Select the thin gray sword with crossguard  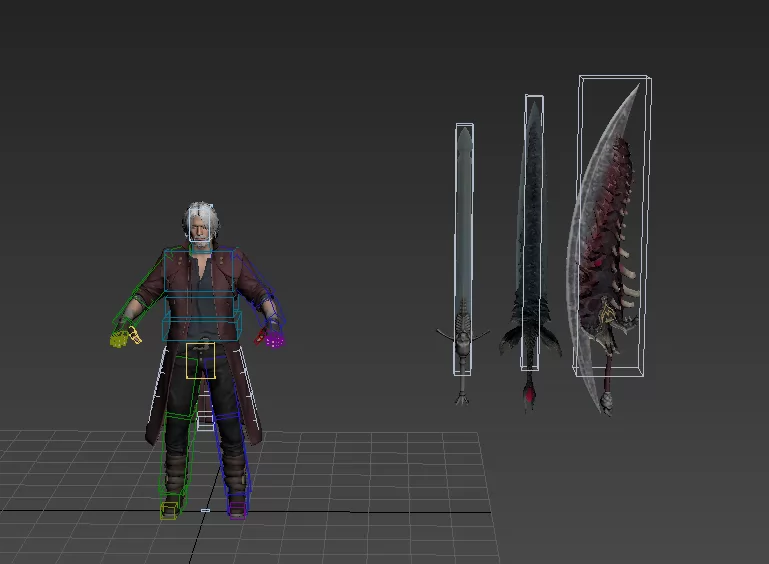click(463, 230)
